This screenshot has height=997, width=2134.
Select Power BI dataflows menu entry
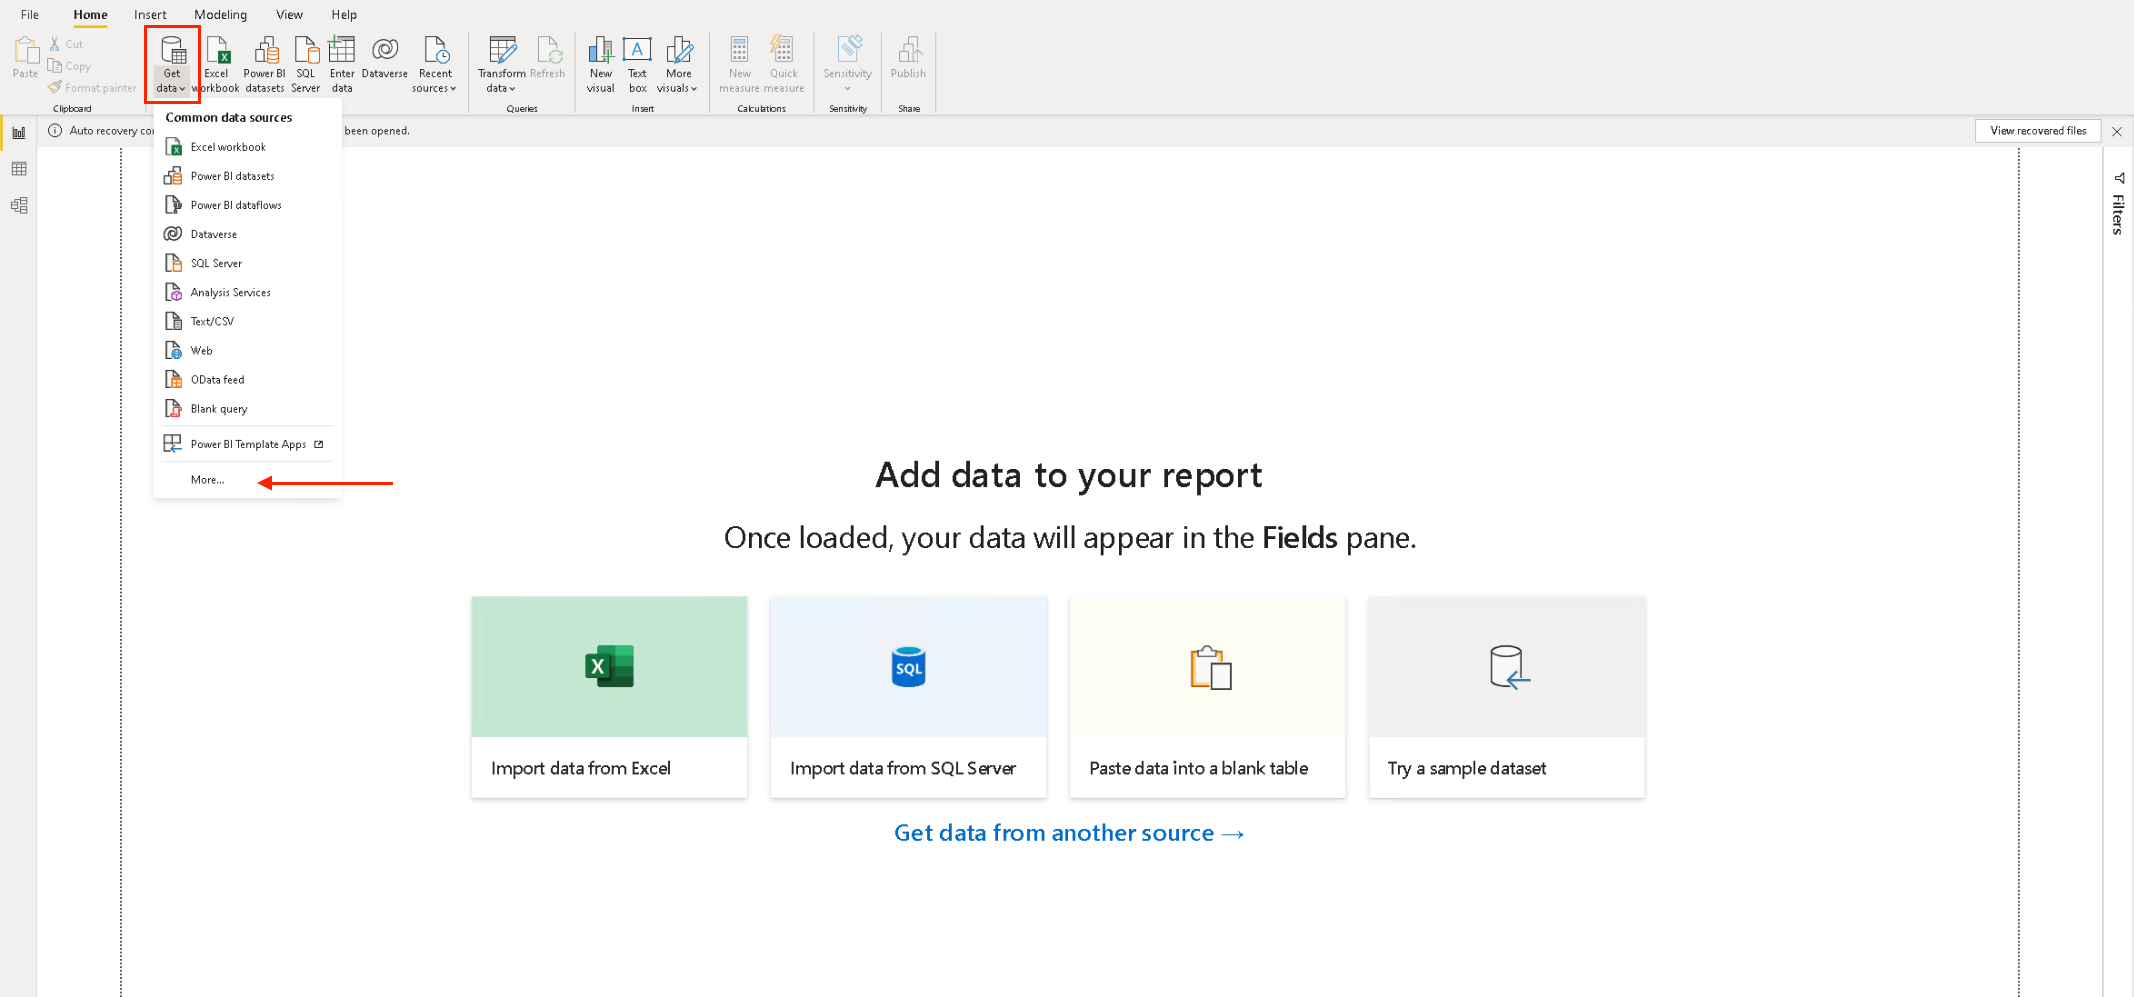click(x=247, y=205)
